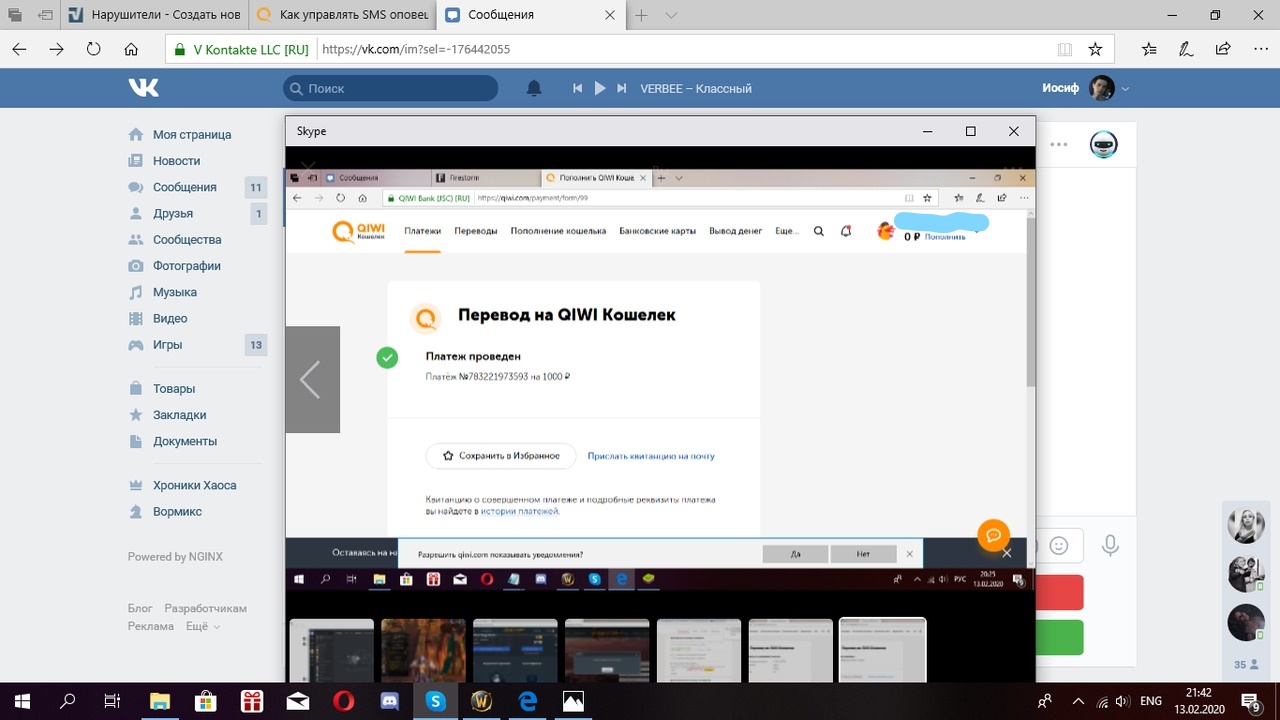Viewport: 1280px width, 720px height.
Task: Open Новости in sidebar
Action: (176, 160)
